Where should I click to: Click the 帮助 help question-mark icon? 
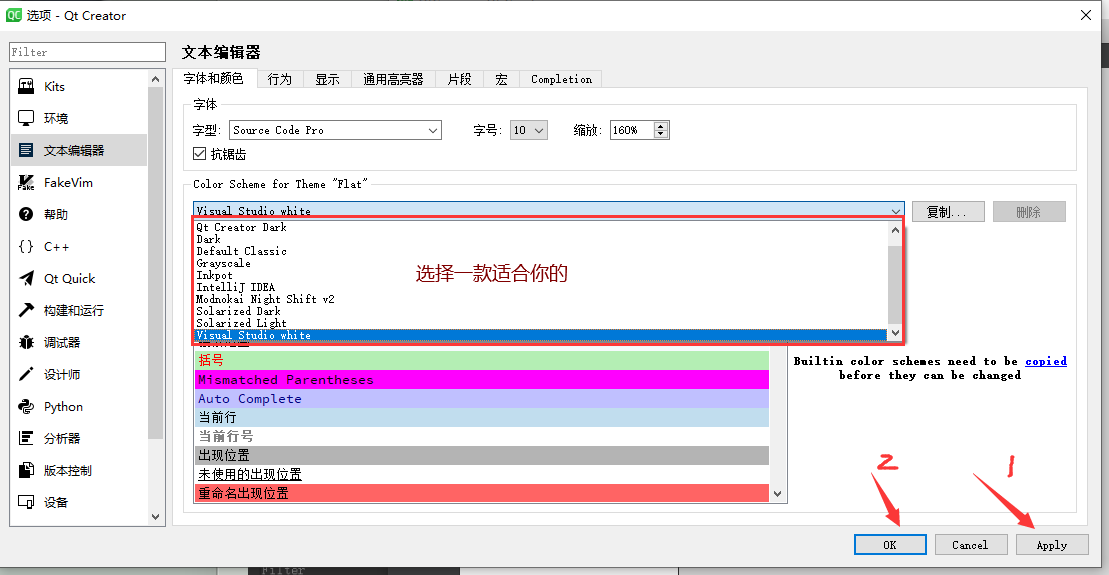pos(26,214)
